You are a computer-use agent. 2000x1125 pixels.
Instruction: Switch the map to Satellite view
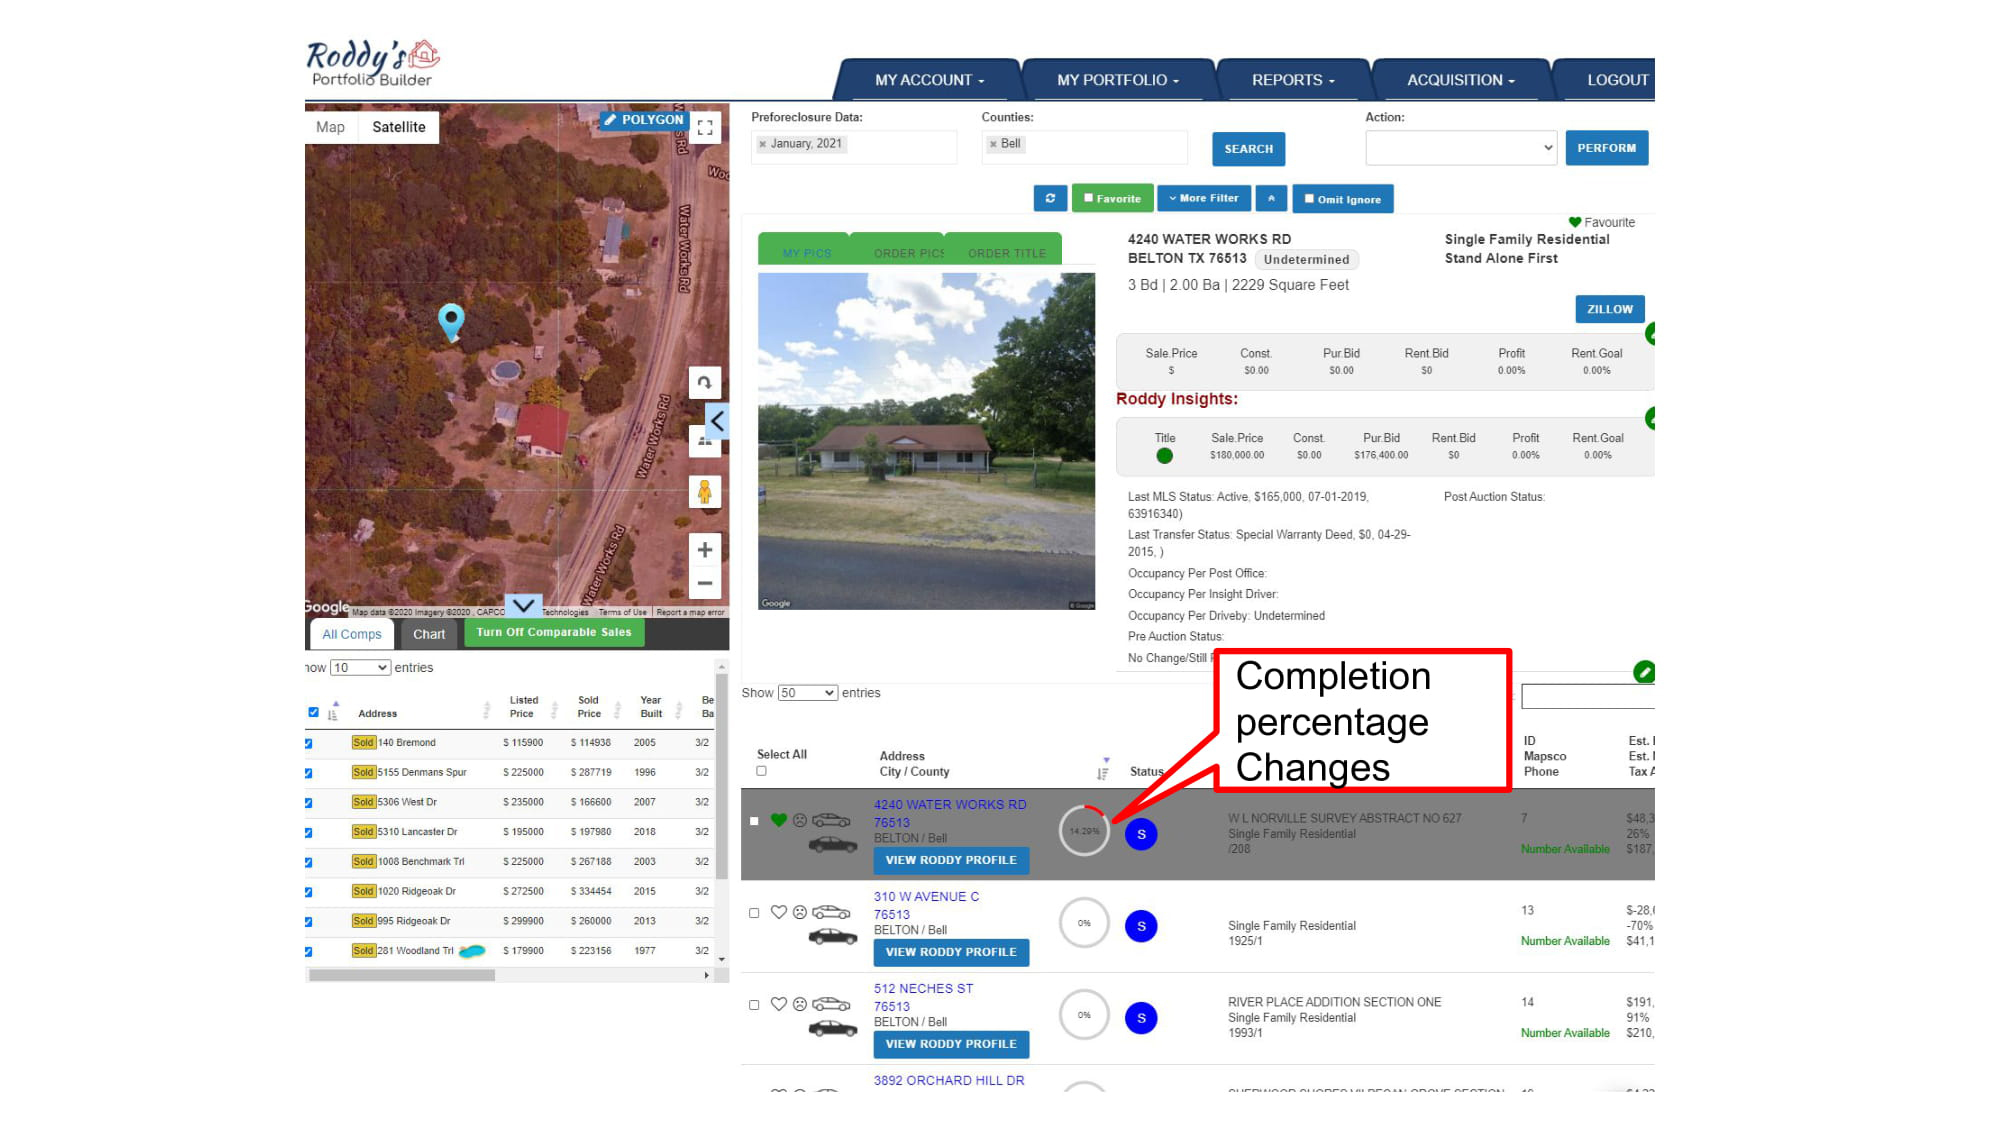tap(399, 127)
